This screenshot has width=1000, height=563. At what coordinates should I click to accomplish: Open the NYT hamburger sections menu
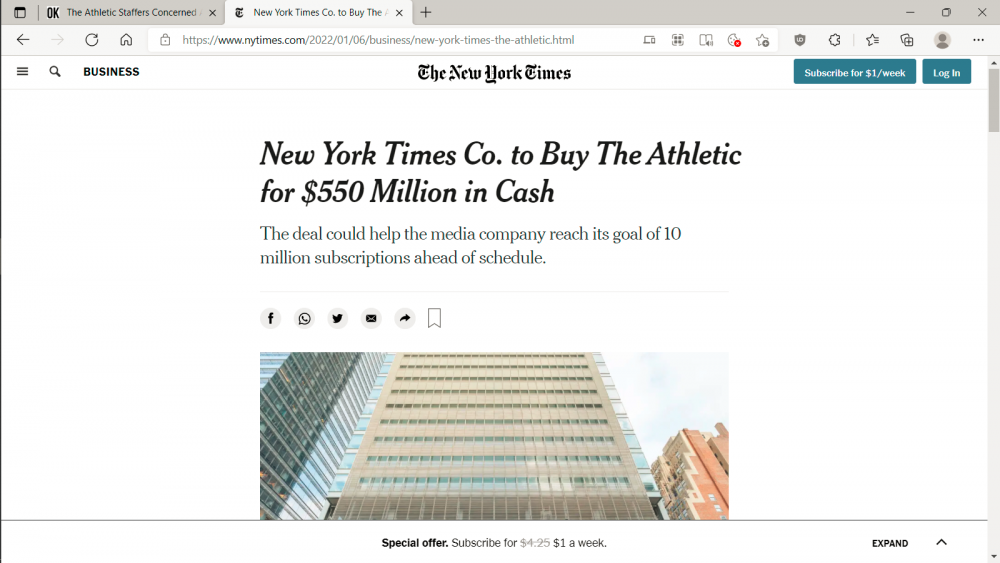[x=23, y=72]
